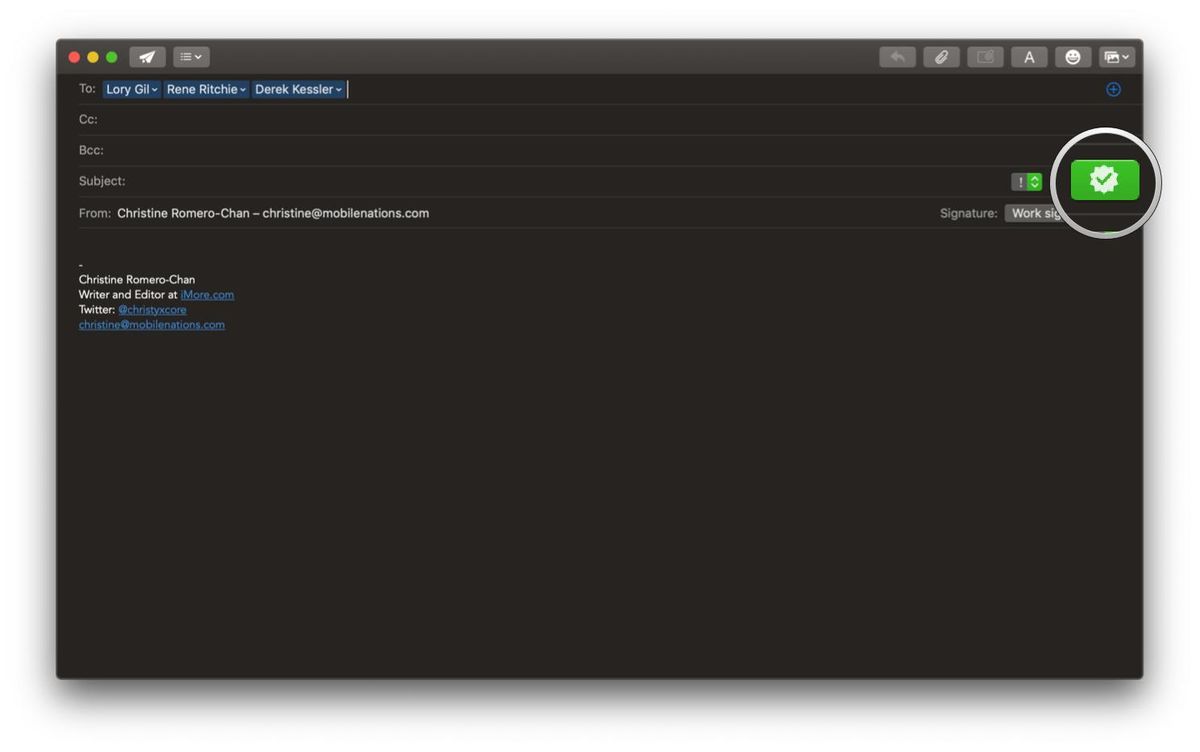Click the christine@mobilenations.com email link
Image resolution: width=1200 pixels, height=752 pixels.
[x=151, y=324]
